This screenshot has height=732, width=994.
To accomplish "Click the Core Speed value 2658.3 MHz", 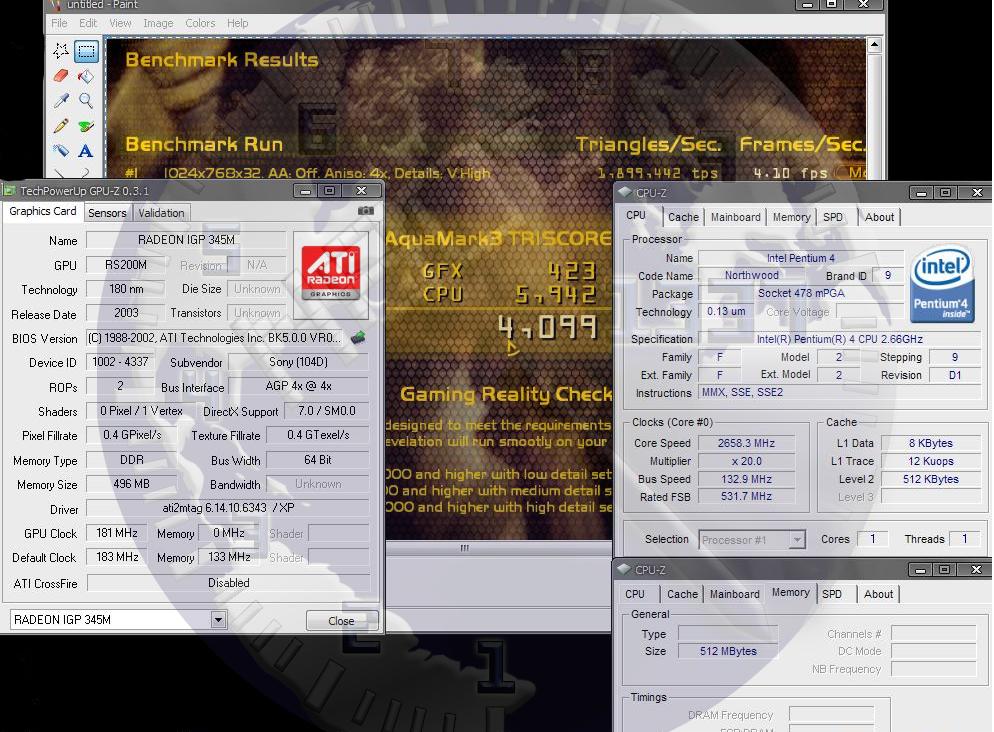I will coord(746,443).
